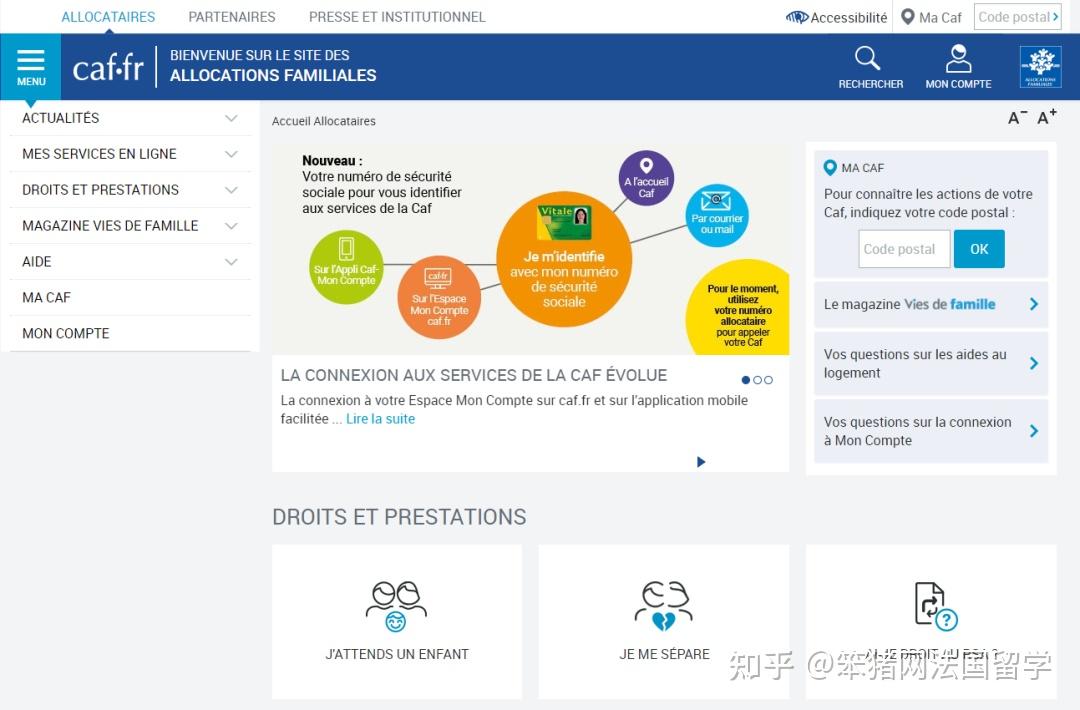The width and height of the screenshot is (1080, 710).
Task: Click the Allocations Familiales snowflake logo
Action: coord(1040,67)
